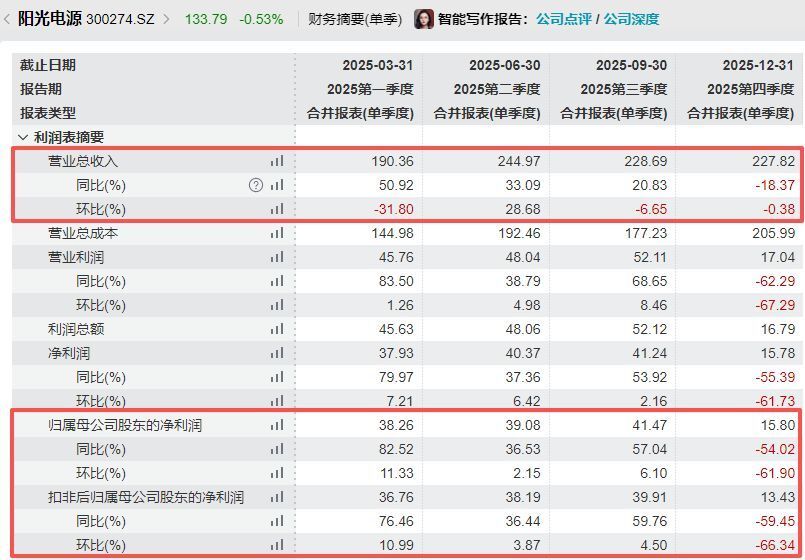The image size is (805, 560).
Task: Click non-recurring adjusted profit 13.43
Action: (777, 497)
